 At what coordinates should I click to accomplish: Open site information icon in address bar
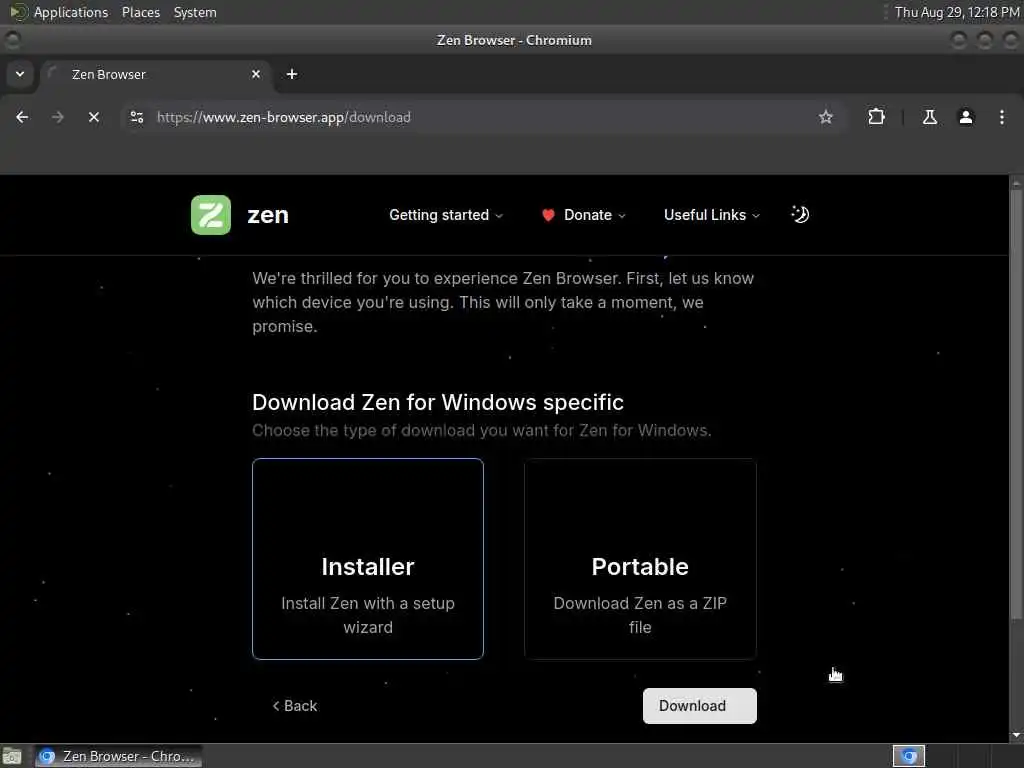pyautogui.click(x=137, y=117)
